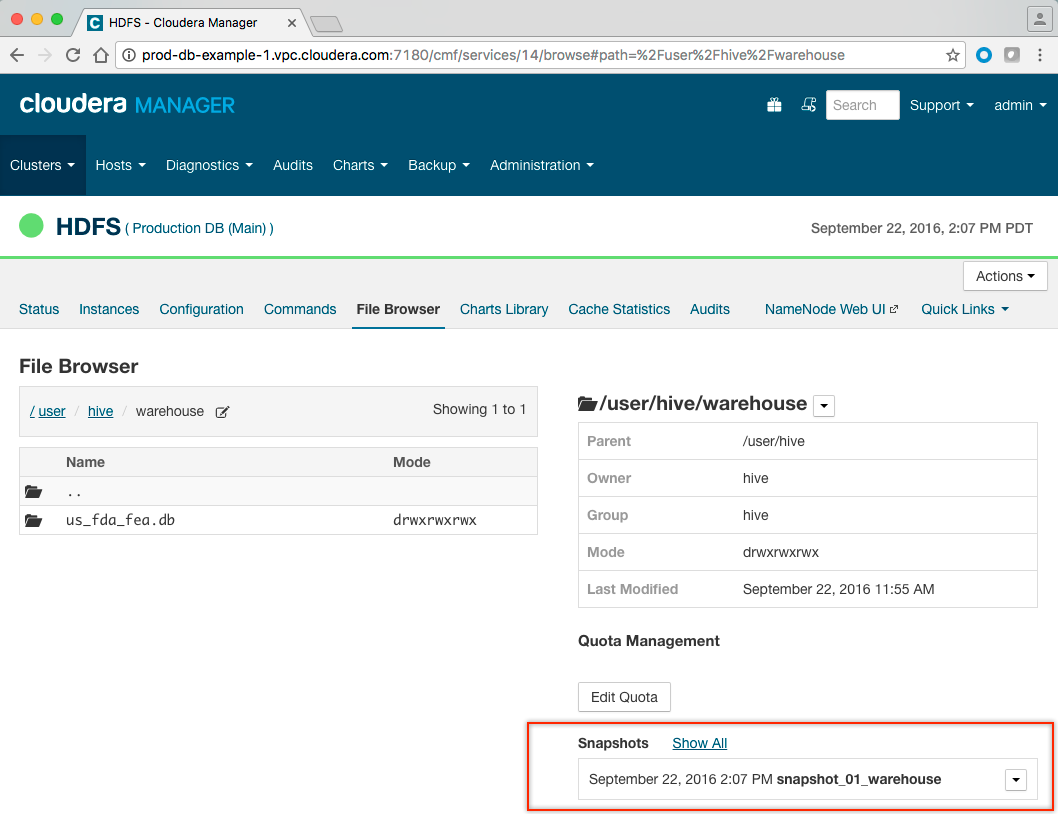Open the Diagnostics menu
1058x814 pixels.
pyautogui.click(x=209, y=165)
